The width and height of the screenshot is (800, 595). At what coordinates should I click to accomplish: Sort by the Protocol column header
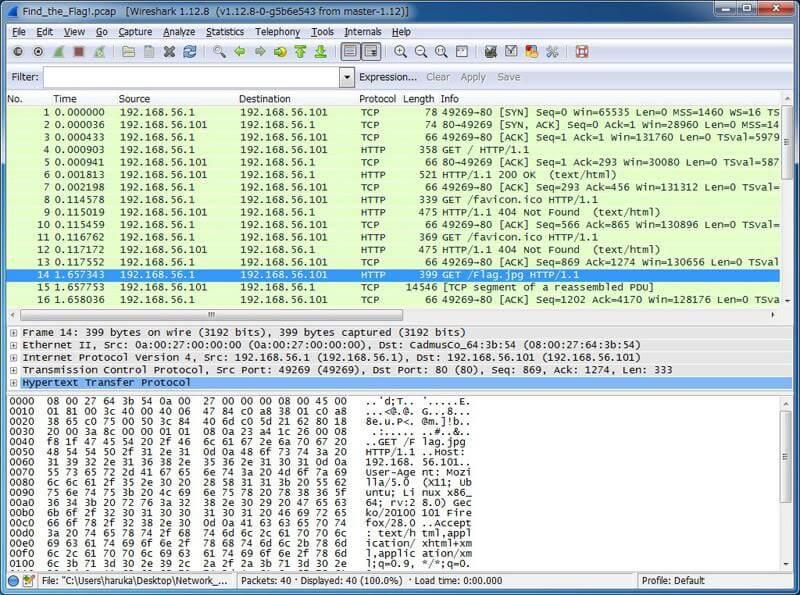coord(377,98)
